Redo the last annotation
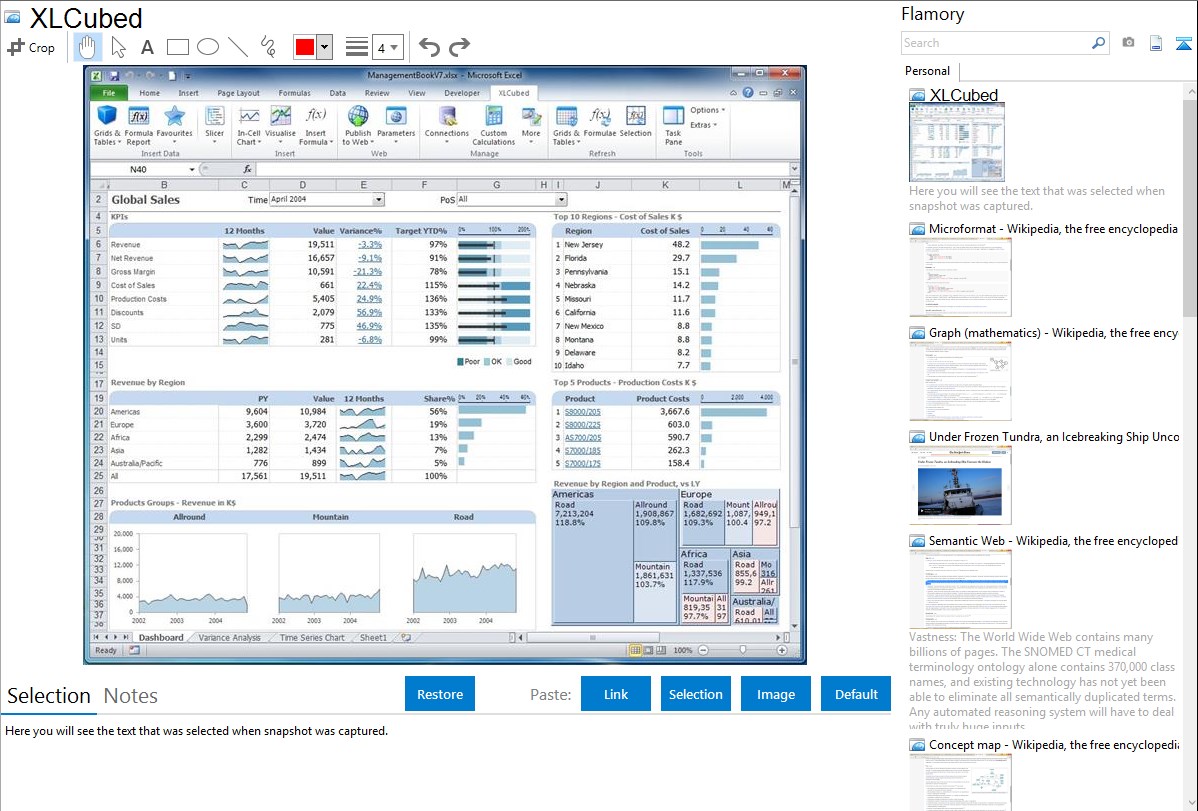The image size is (1198, 811). tap(459, 47)
